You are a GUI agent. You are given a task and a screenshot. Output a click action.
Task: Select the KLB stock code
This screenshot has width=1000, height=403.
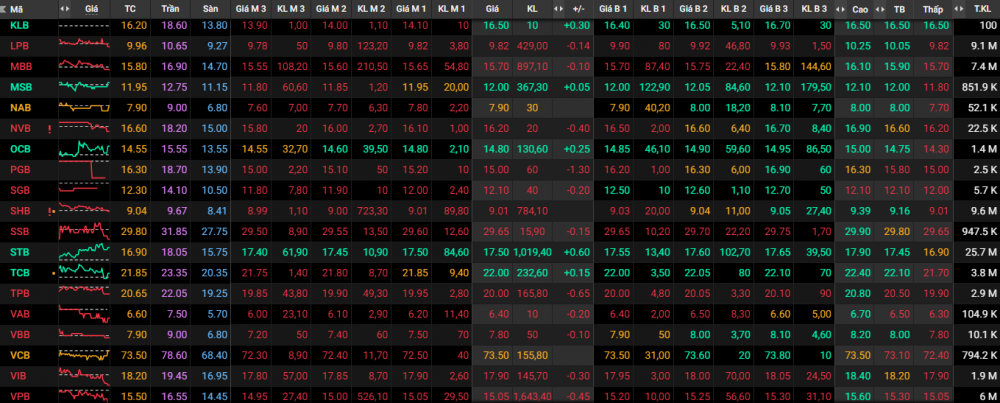[x=20, y=25]
